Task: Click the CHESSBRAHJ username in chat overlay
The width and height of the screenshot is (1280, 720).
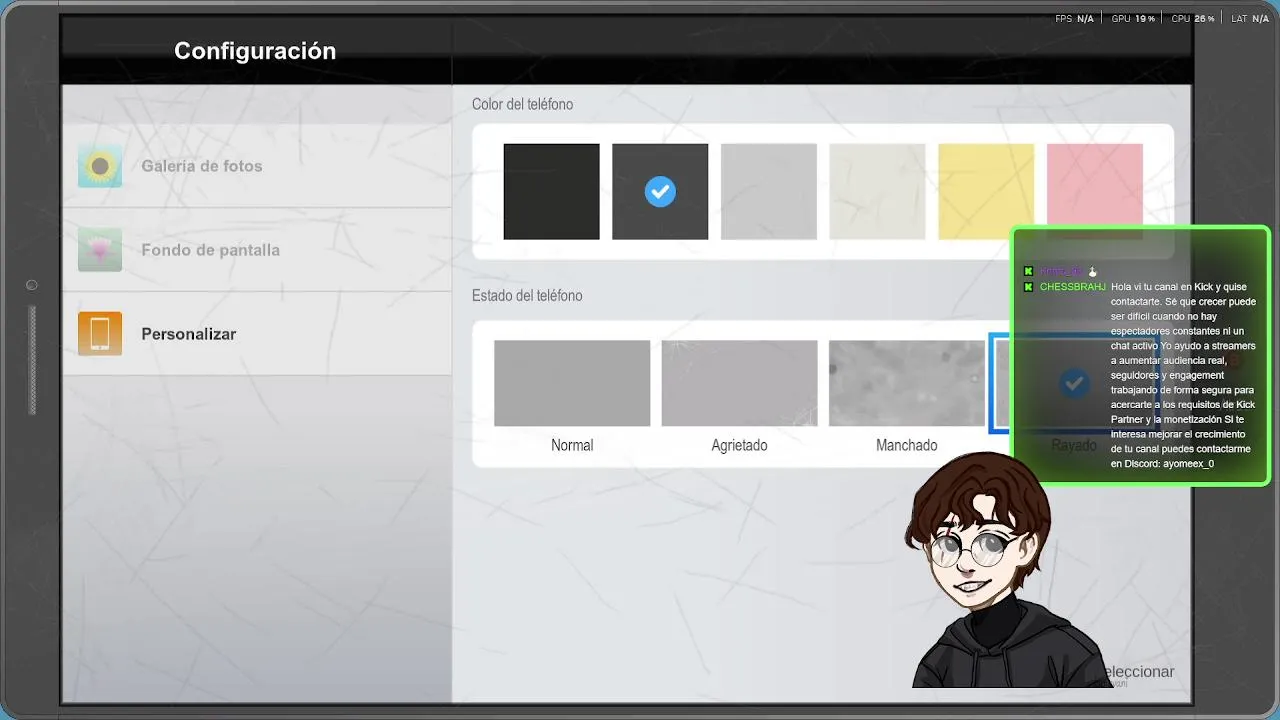Action: (x=1073, y=287)
